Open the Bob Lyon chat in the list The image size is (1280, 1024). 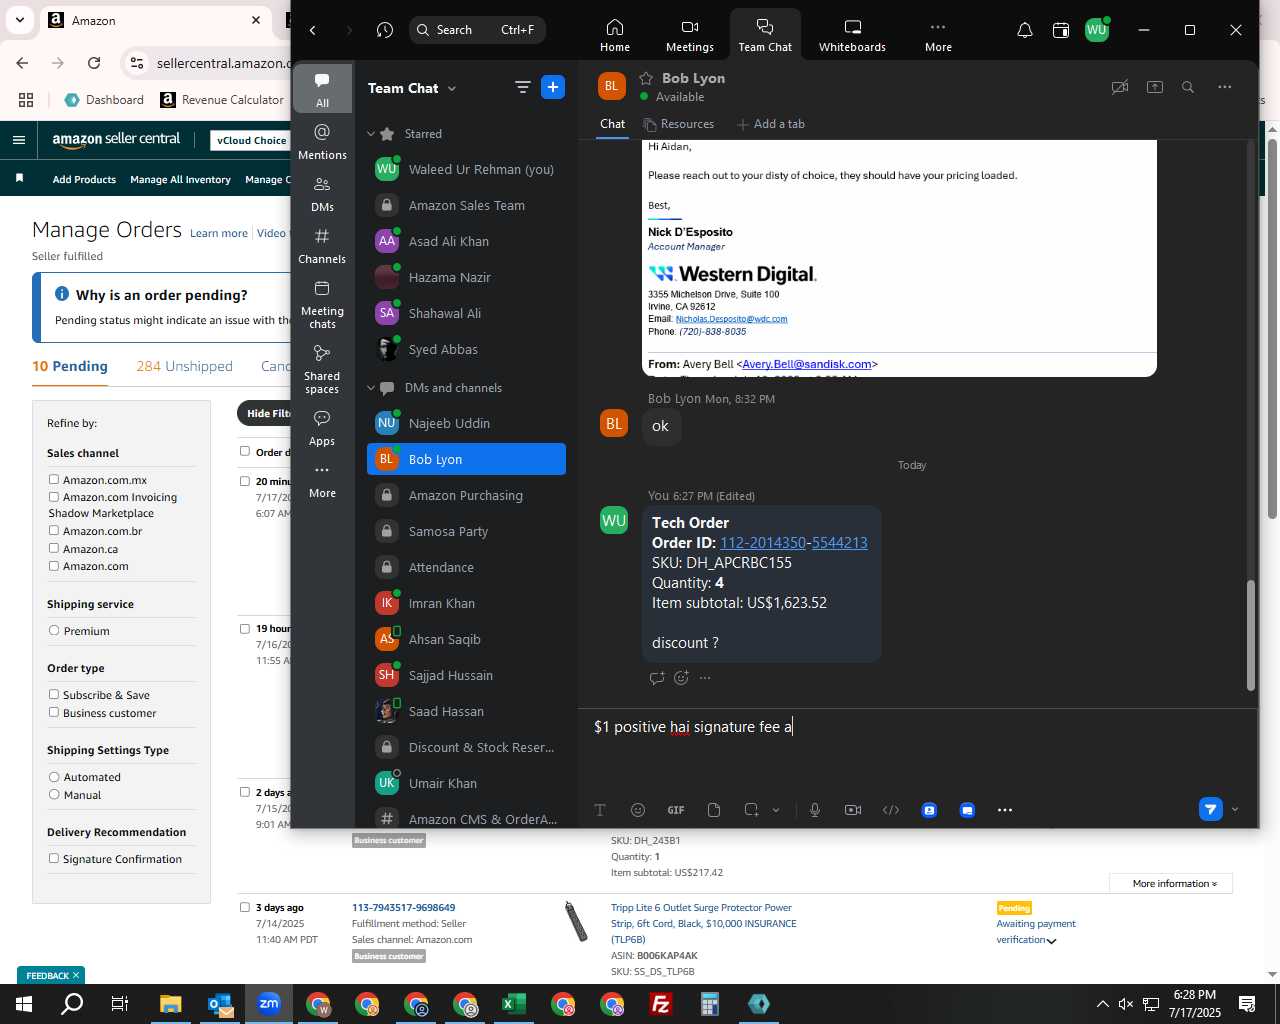click(x=466, y=459)
